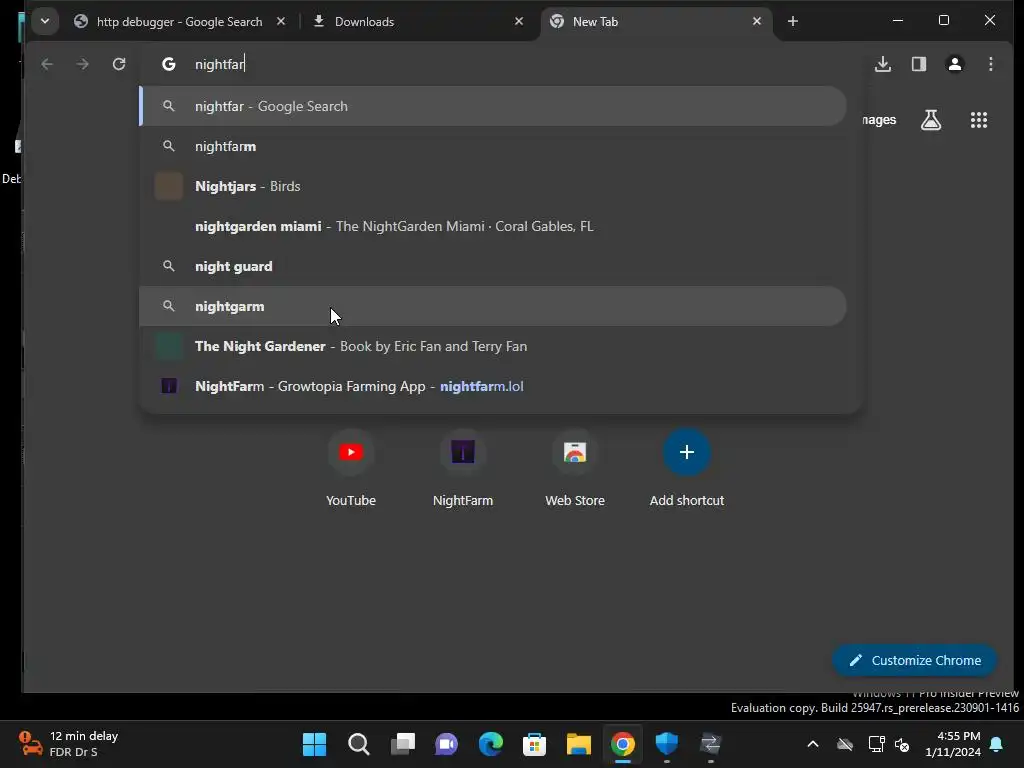Select the New Tab tab
The height and width of the screenshot is (768, 1024).
656,22
